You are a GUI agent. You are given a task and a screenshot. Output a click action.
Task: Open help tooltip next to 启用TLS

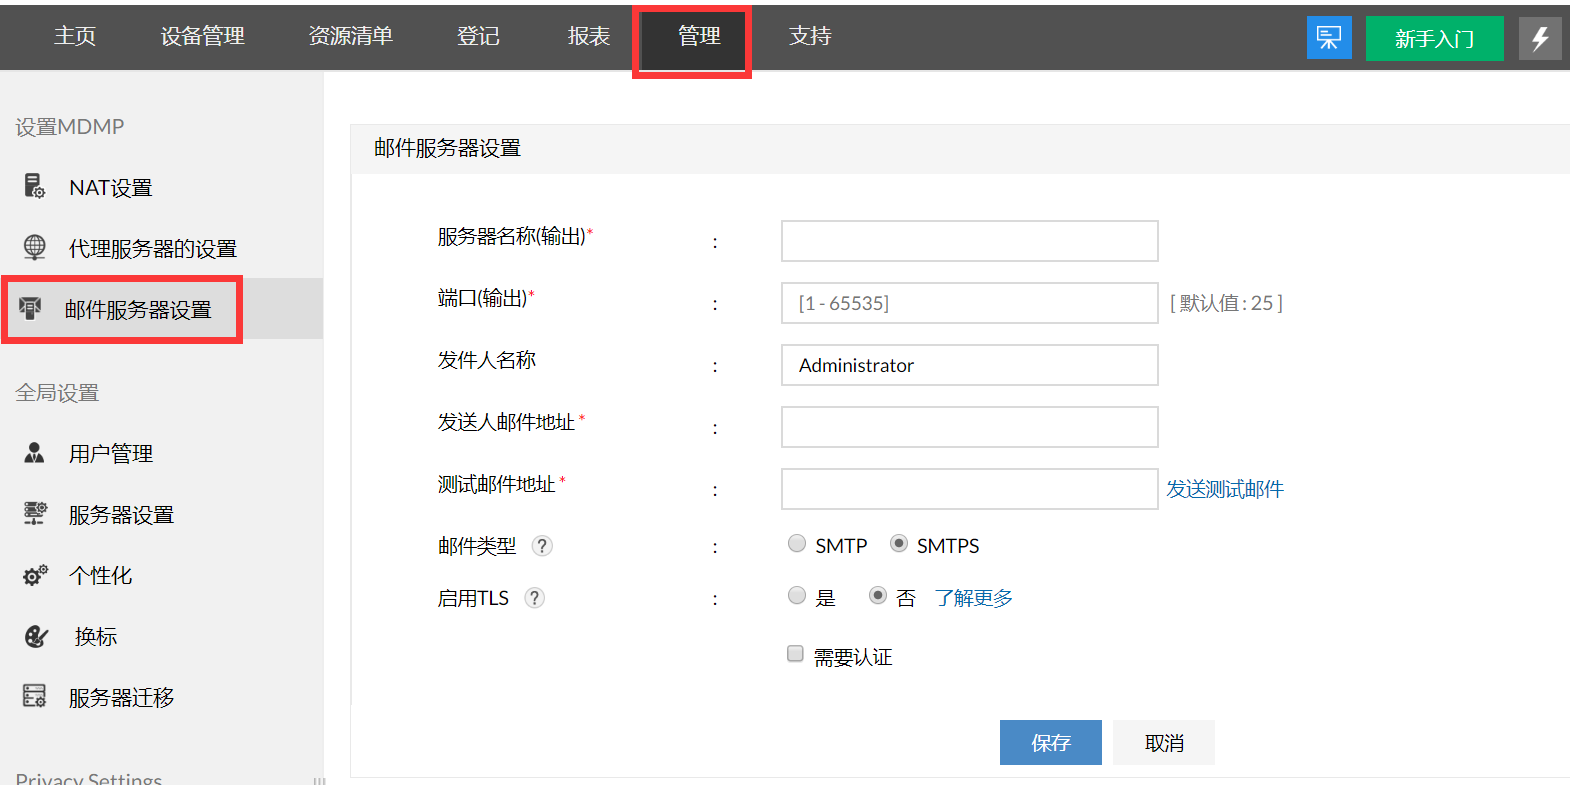535,598
